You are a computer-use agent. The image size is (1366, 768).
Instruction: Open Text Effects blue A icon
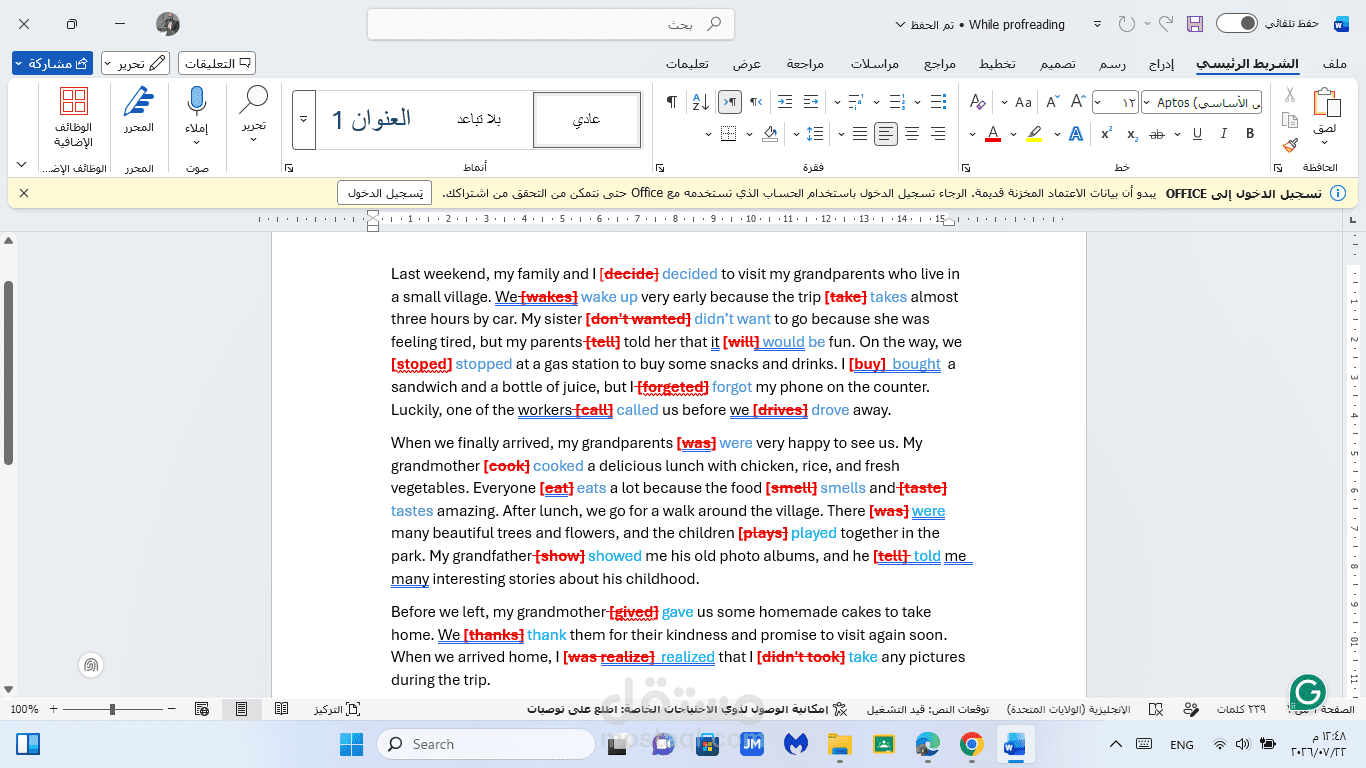coord(1076,134)
